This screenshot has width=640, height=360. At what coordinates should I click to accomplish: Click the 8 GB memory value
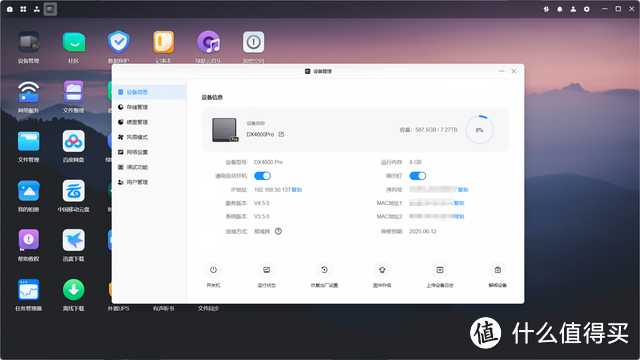point(416,162)
